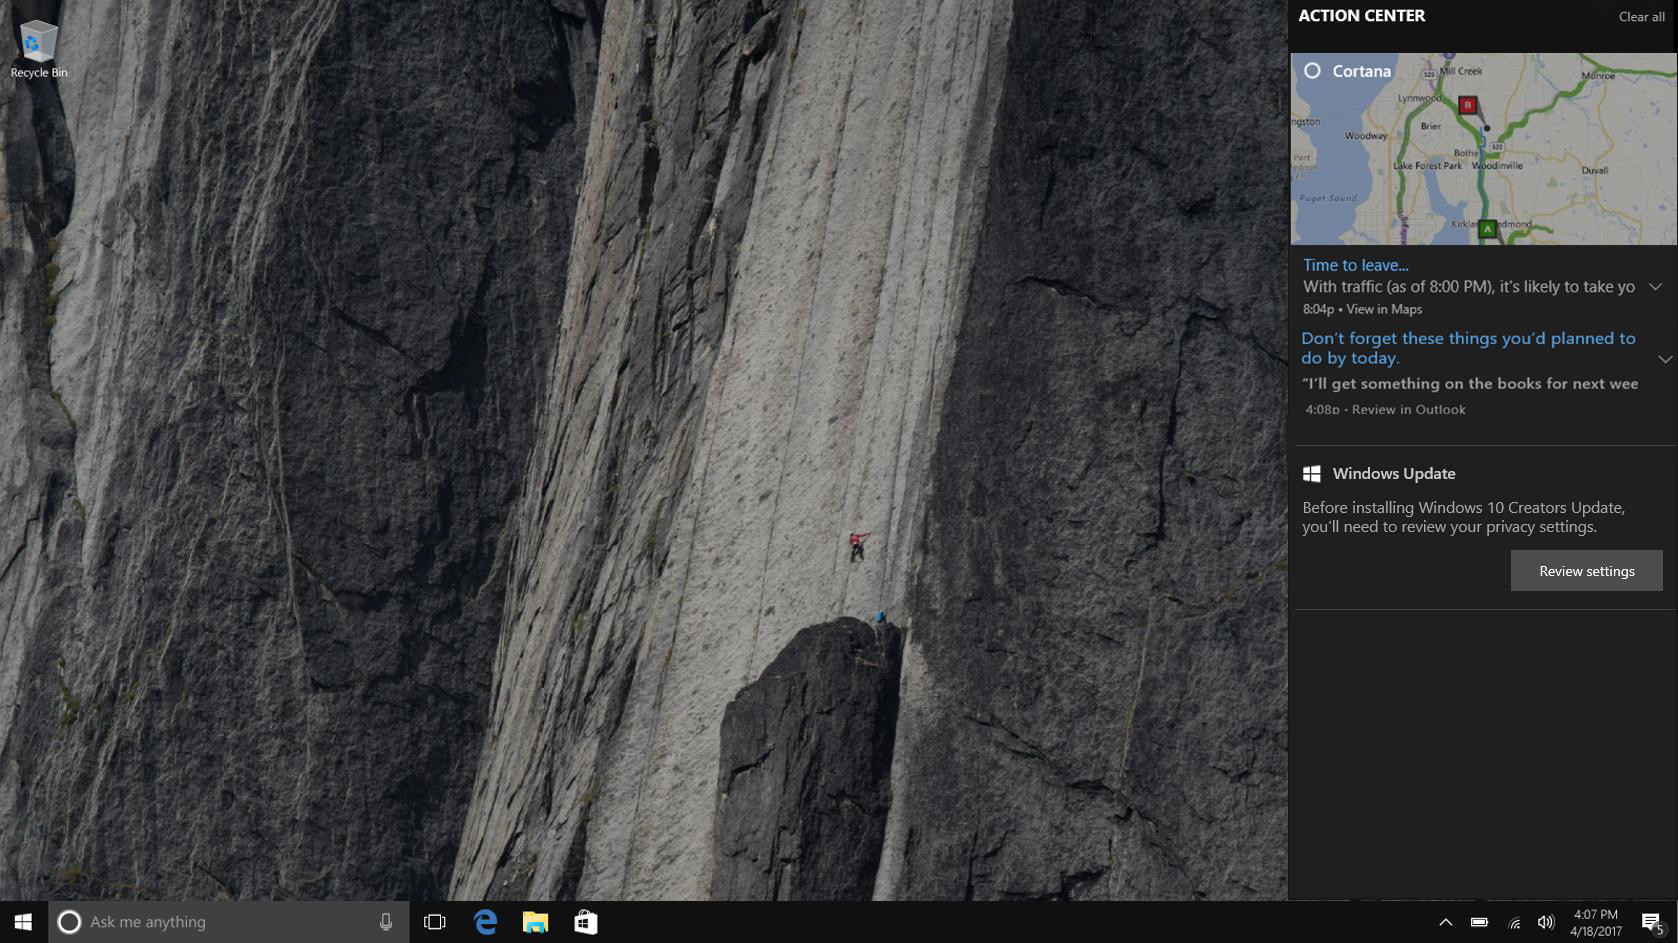The height and width of the screenshot is (943, 1678).
Task: Toggle the Action Center notification icon
Action: click(x=1652, y=922)
